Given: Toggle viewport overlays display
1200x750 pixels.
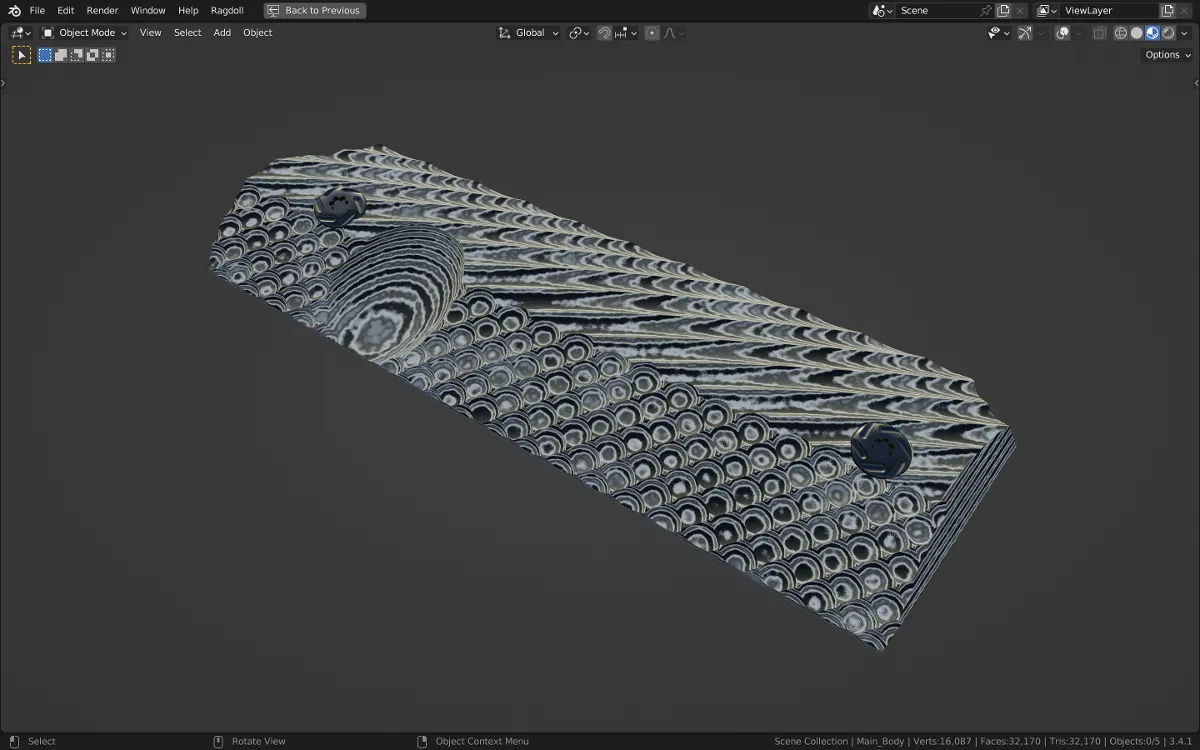Looking at the screenshot, I should 1062,33.
